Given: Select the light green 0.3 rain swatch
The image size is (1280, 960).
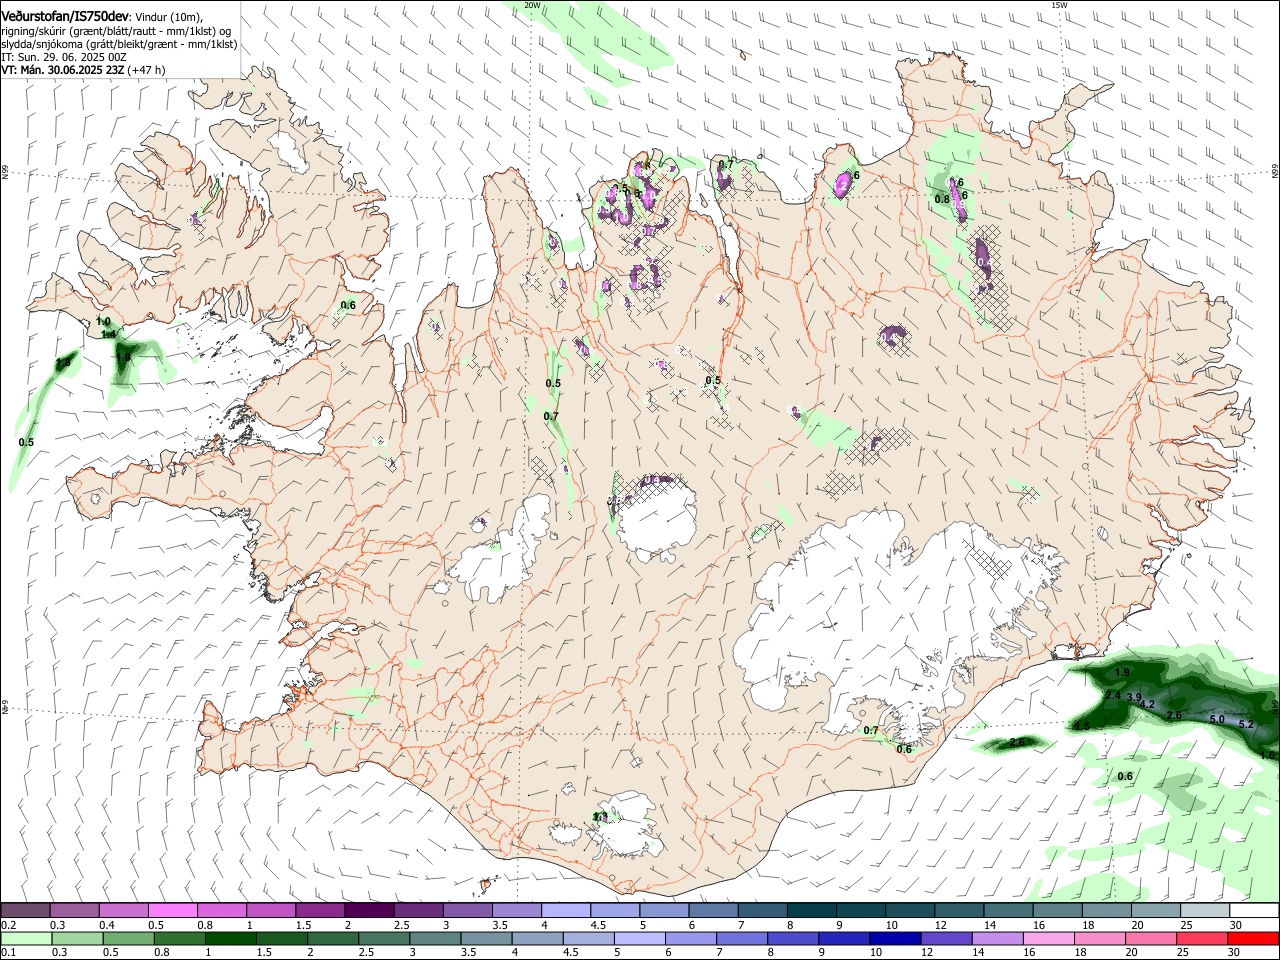Looking at the screenshot, I should click(77, 939).
